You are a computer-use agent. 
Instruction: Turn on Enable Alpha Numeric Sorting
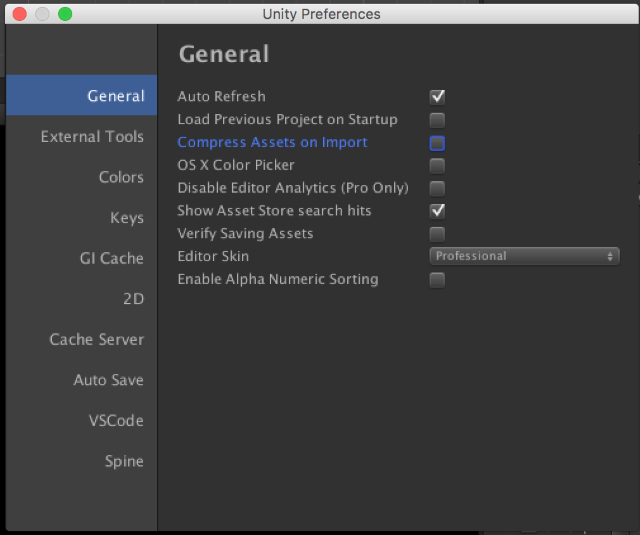click(x=437, y=280)
